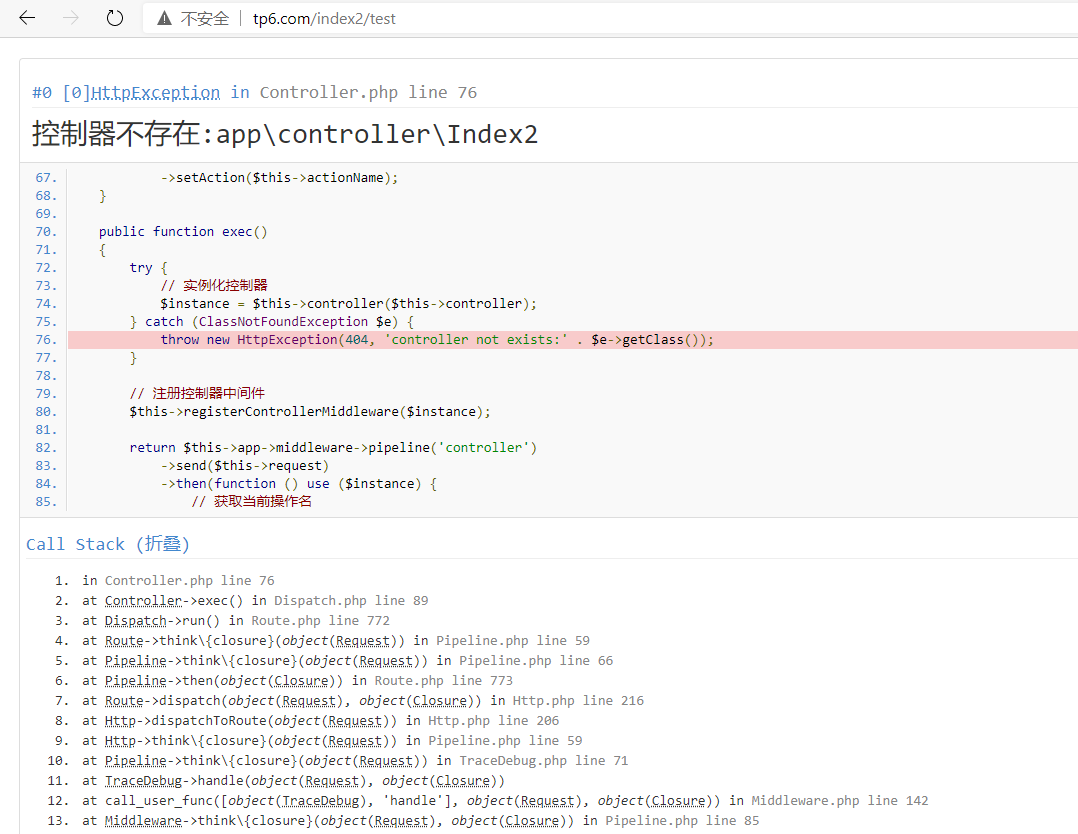Click the error message mentioning app\controller\Index2

pos(285,134)
